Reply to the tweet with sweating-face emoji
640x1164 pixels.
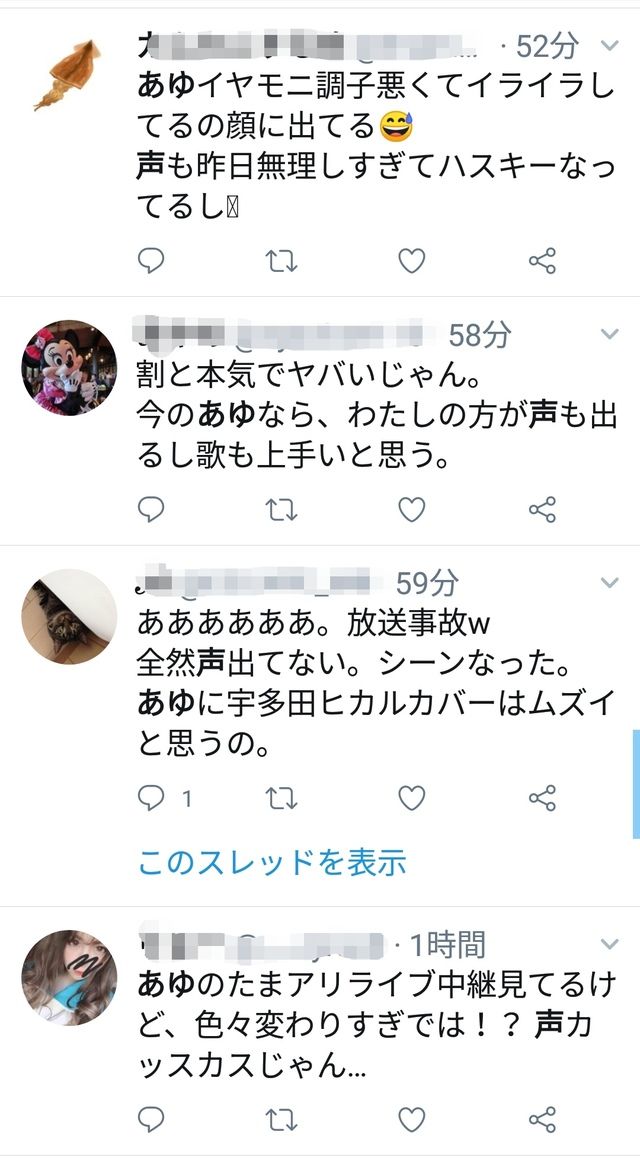[151, 261]
